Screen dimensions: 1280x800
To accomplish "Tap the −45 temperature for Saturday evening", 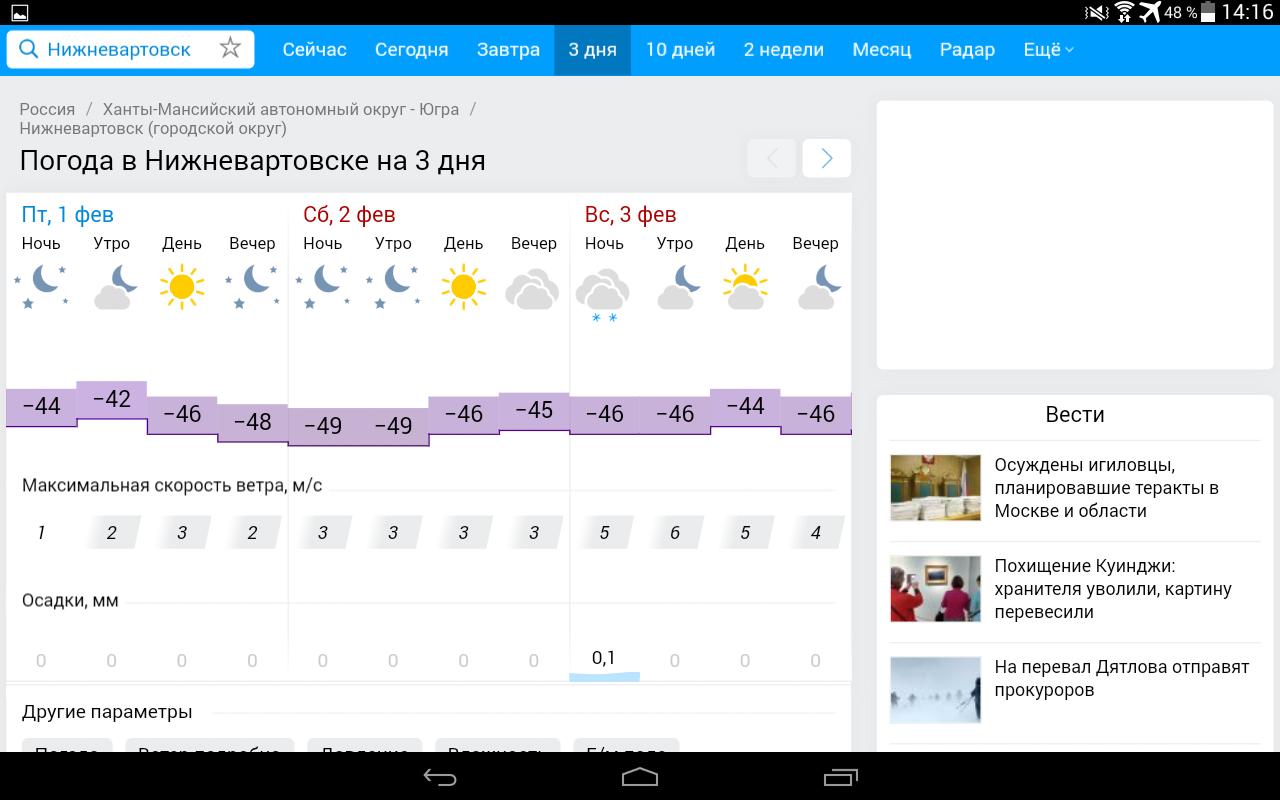I will (x=533, y=410).
